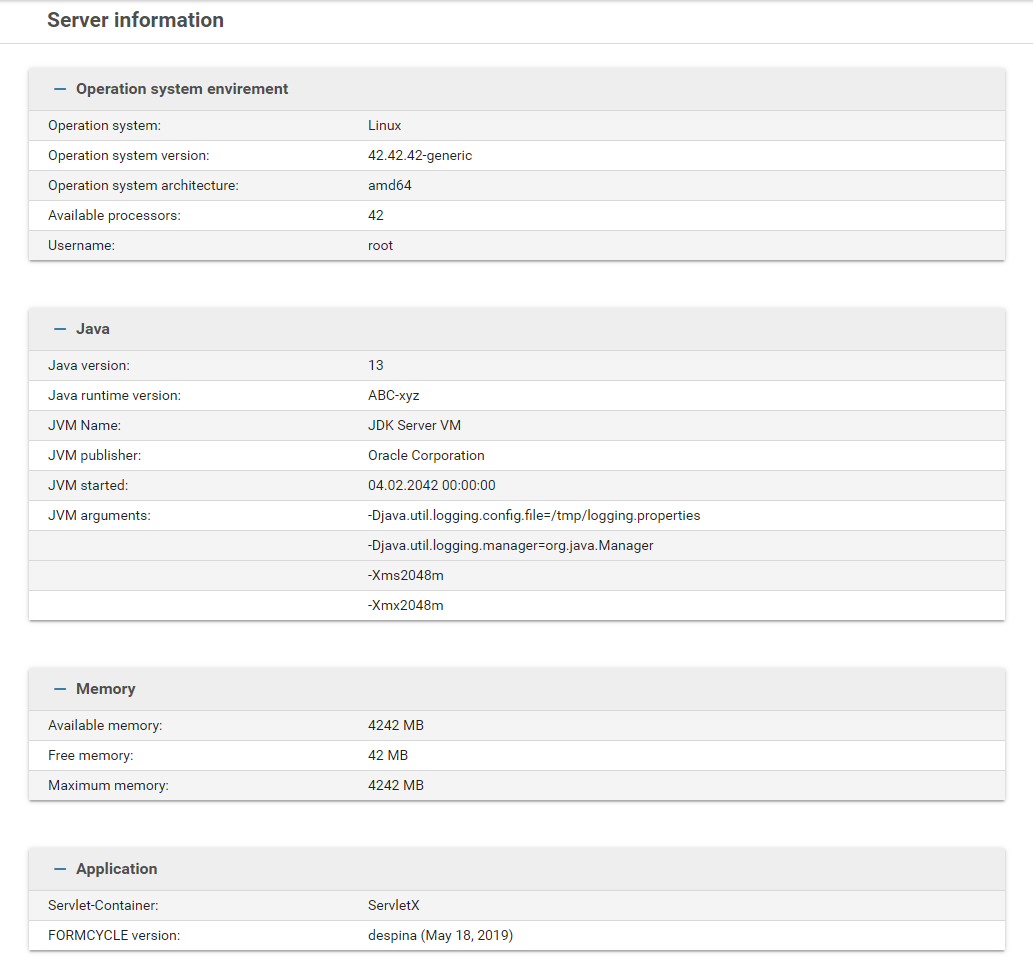This screenshot has width=1033, height=972.
Task: Toggle the 'Operation system envirement' header title
Action: click(x=181, y=89)
